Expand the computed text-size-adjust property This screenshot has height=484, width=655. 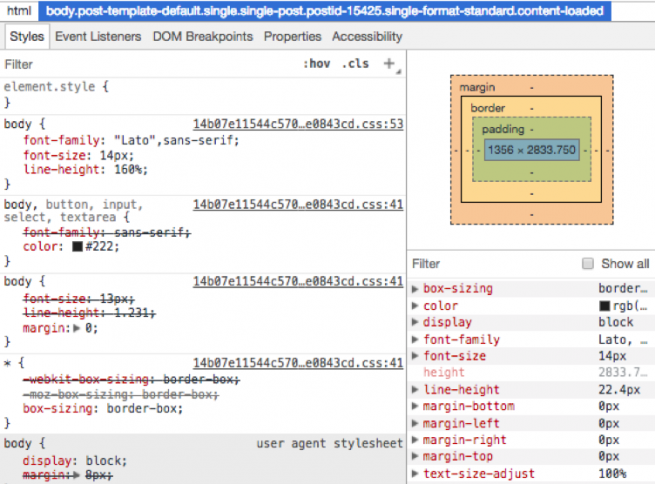pyautogui.click(x=416, y=474)
